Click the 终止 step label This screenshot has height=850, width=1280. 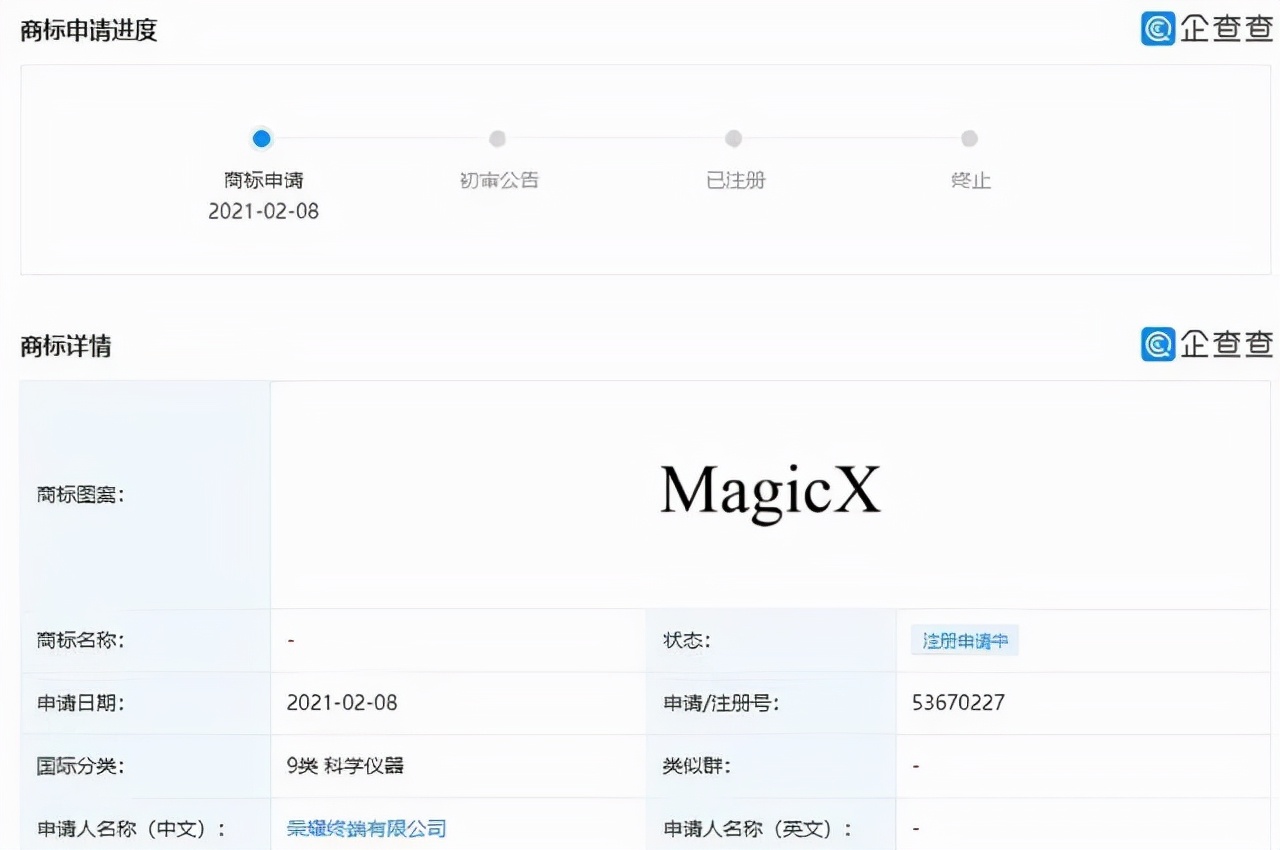(970, 181)
